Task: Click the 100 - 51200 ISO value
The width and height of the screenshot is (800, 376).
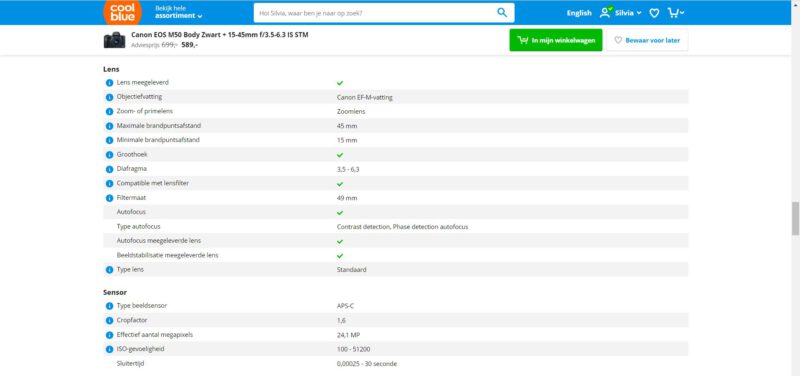Action: tap(354, 349)
